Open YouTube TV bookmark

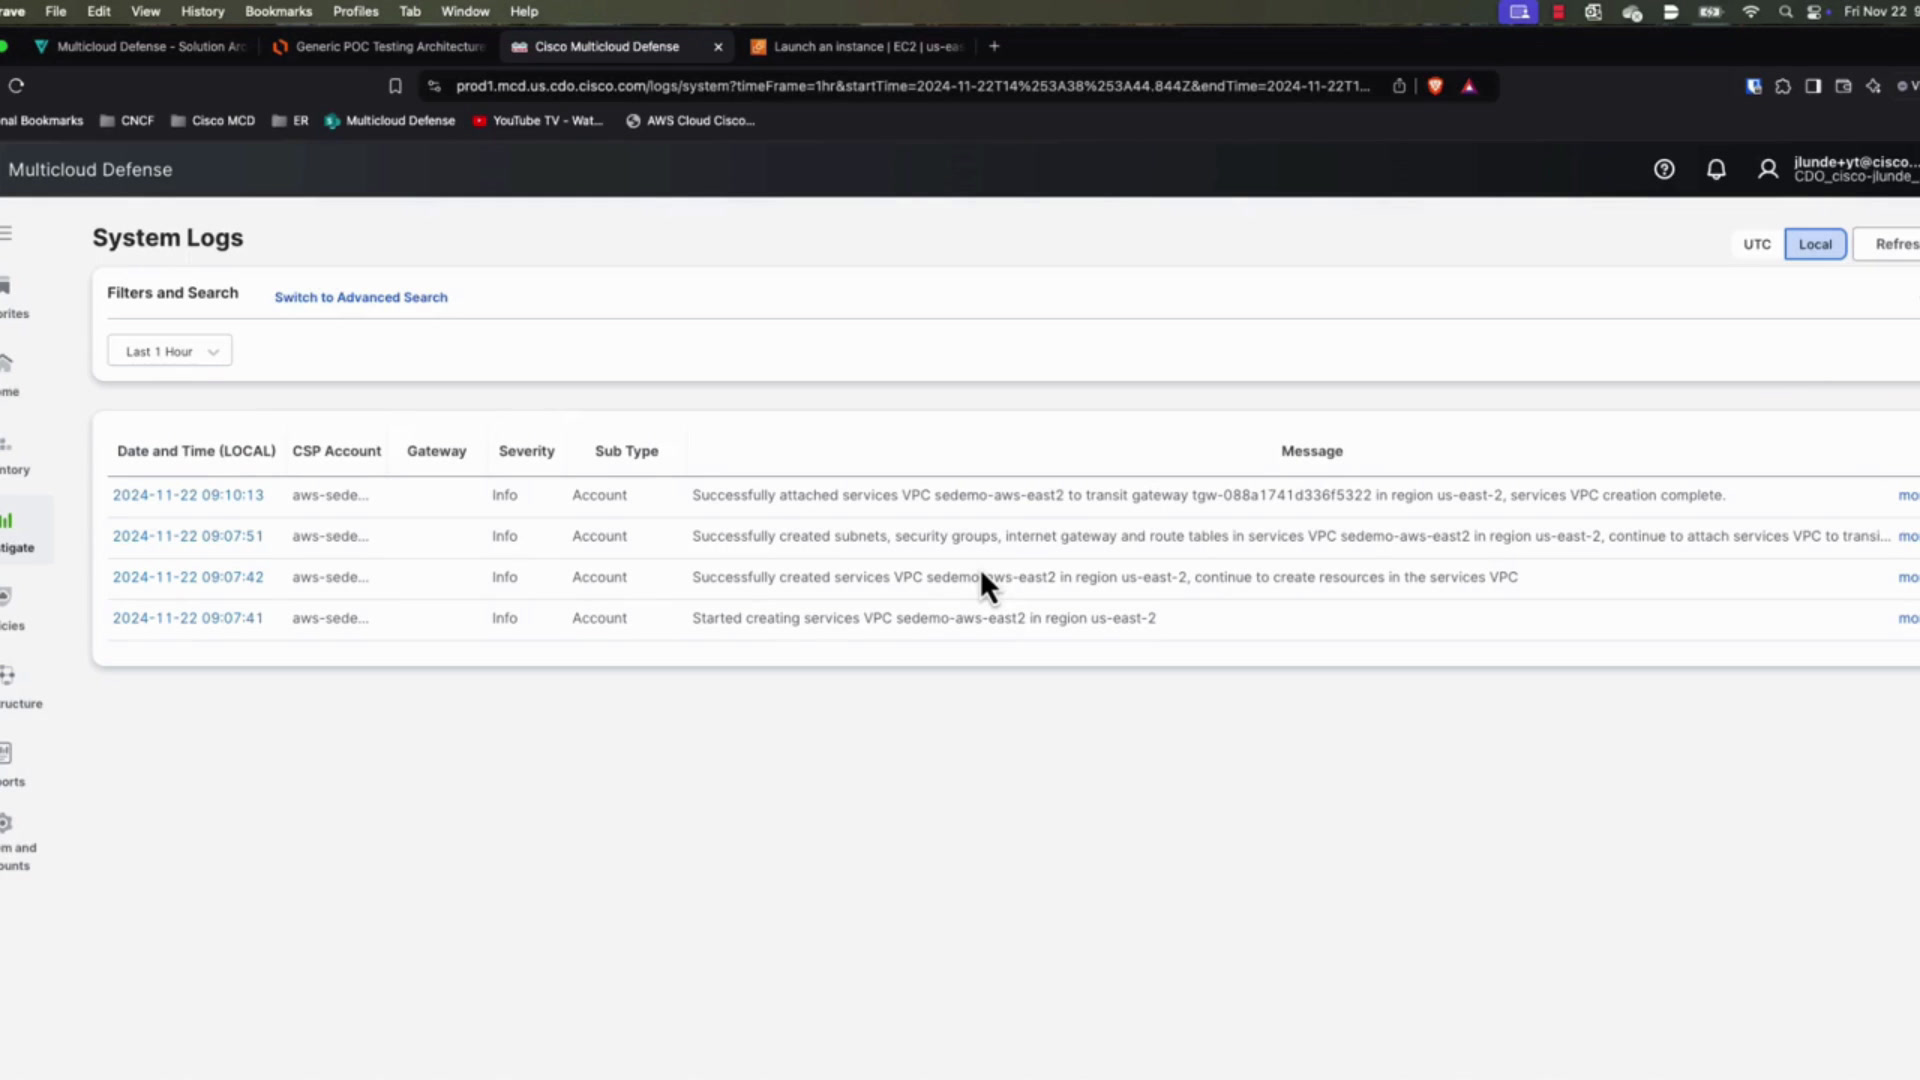click(538, 120)
